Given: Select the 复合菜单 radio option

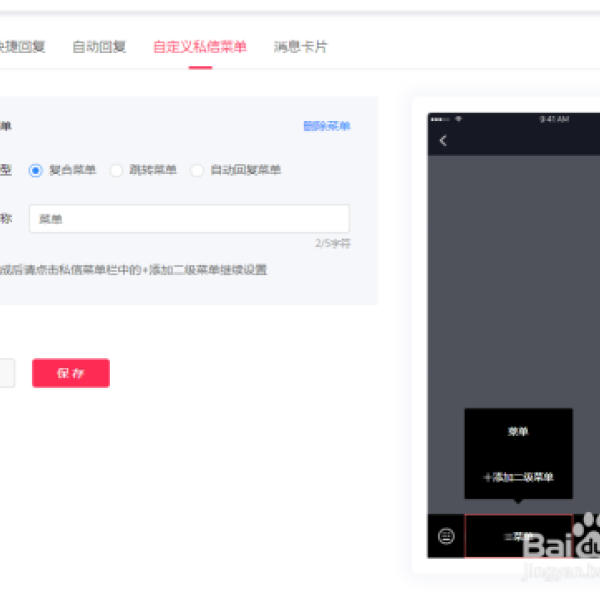Looking at the screenshot, I should tap(36, 170).
